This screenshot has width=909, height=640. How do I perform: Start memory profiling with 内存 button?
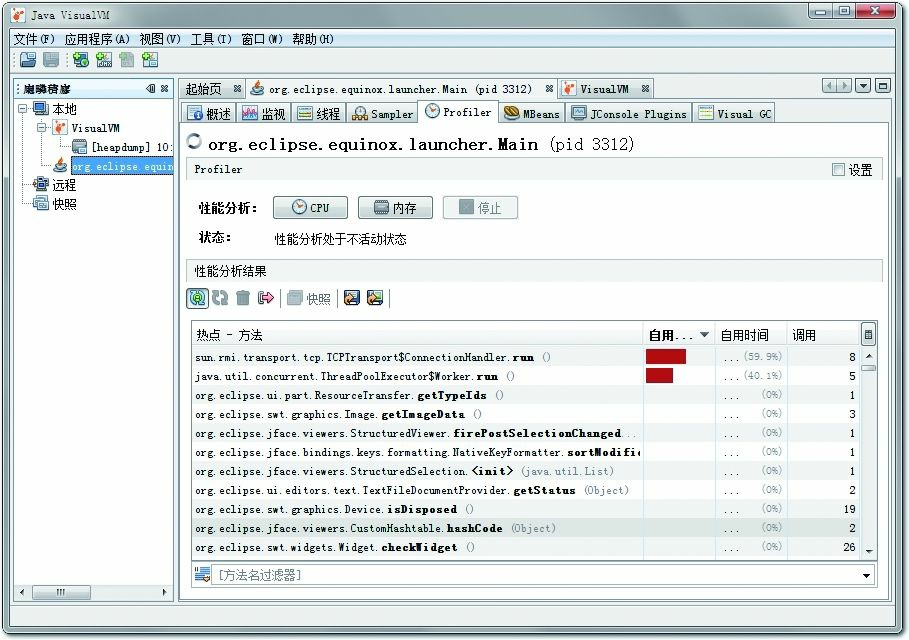(x=395, y=208)
